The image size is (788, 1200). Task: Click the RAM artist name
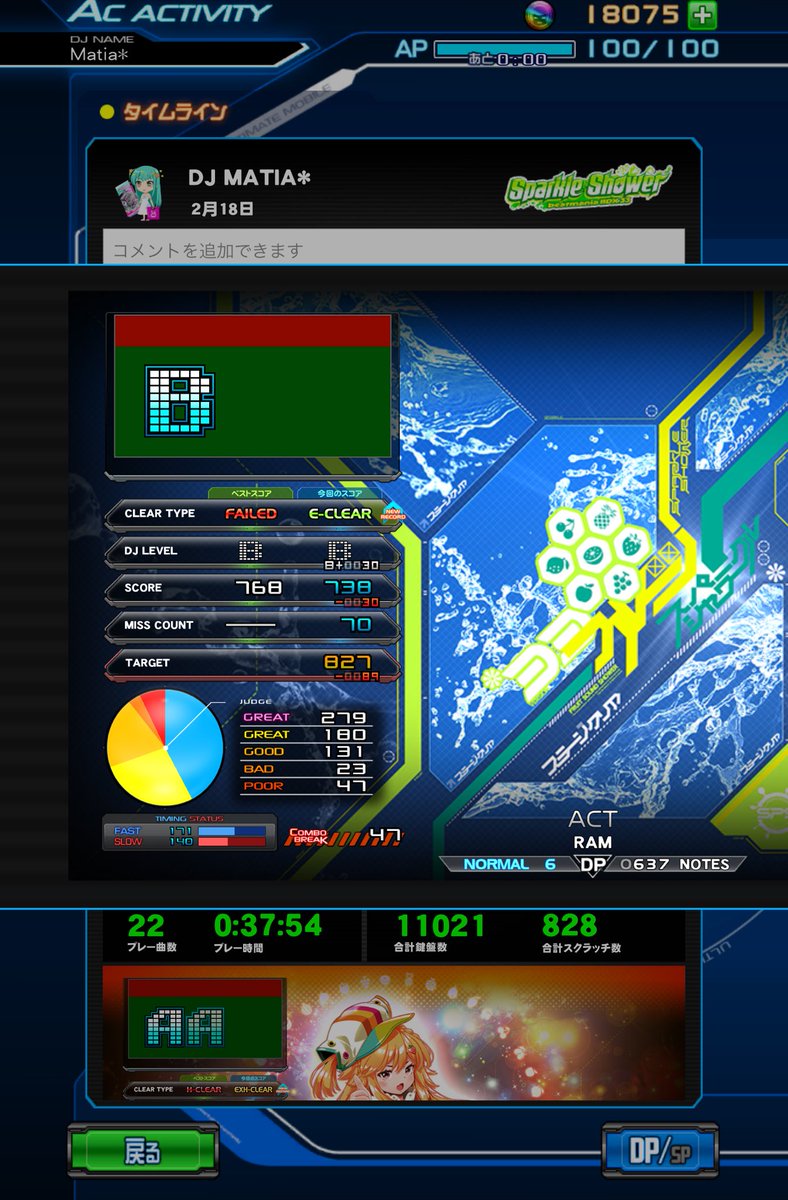point(593,843)
